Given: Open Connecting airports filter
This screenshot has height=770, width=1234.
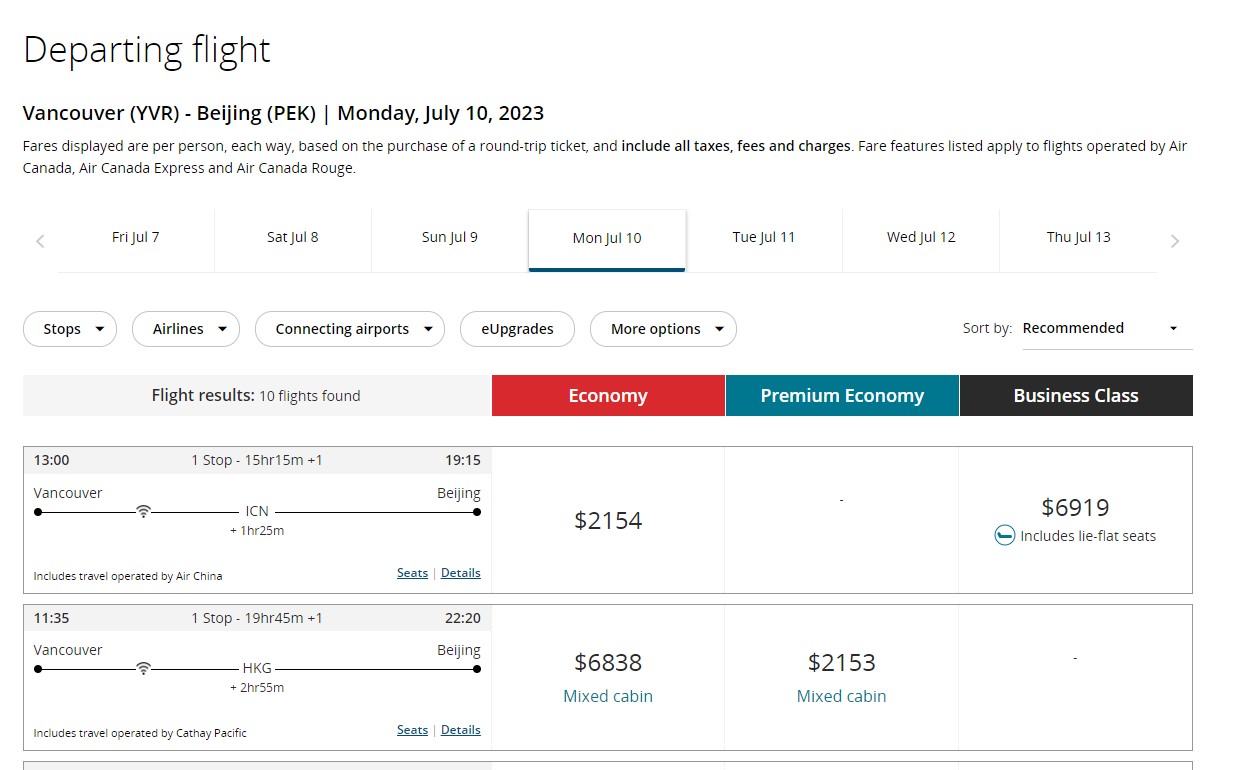Looking at the screenshot, I should tap(349, 329).
